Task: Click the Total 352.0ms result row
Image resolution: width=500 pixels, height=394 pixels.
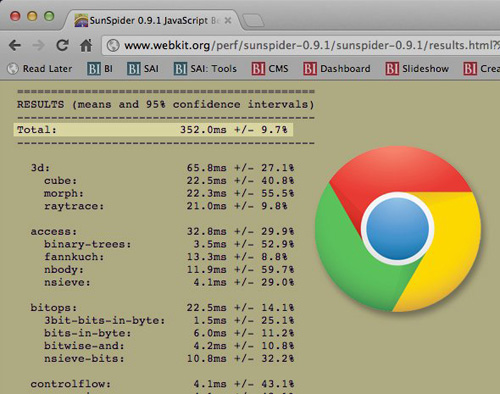Action: [x=153, y=130]
